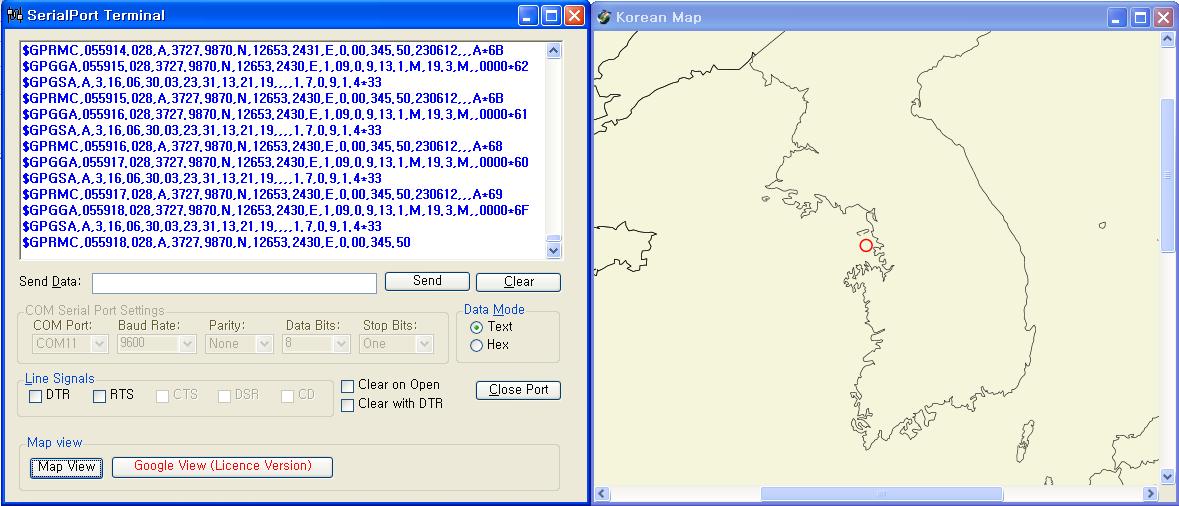
Task: Click the map horizontal scrollbar thumb
Action: pos(881,494)
